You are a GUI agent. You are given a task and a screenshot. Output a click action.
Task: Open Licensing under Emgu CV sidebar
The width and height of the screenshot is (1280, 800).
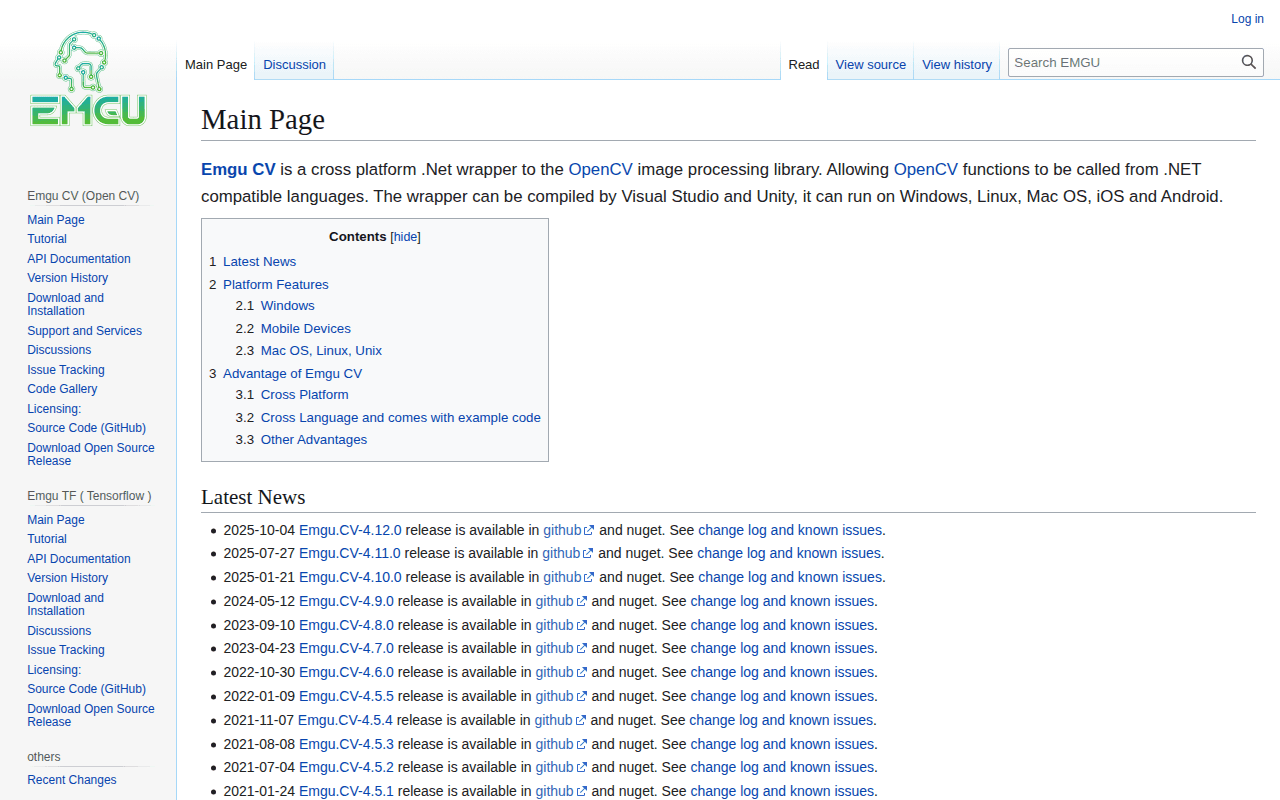pos(54,409)
